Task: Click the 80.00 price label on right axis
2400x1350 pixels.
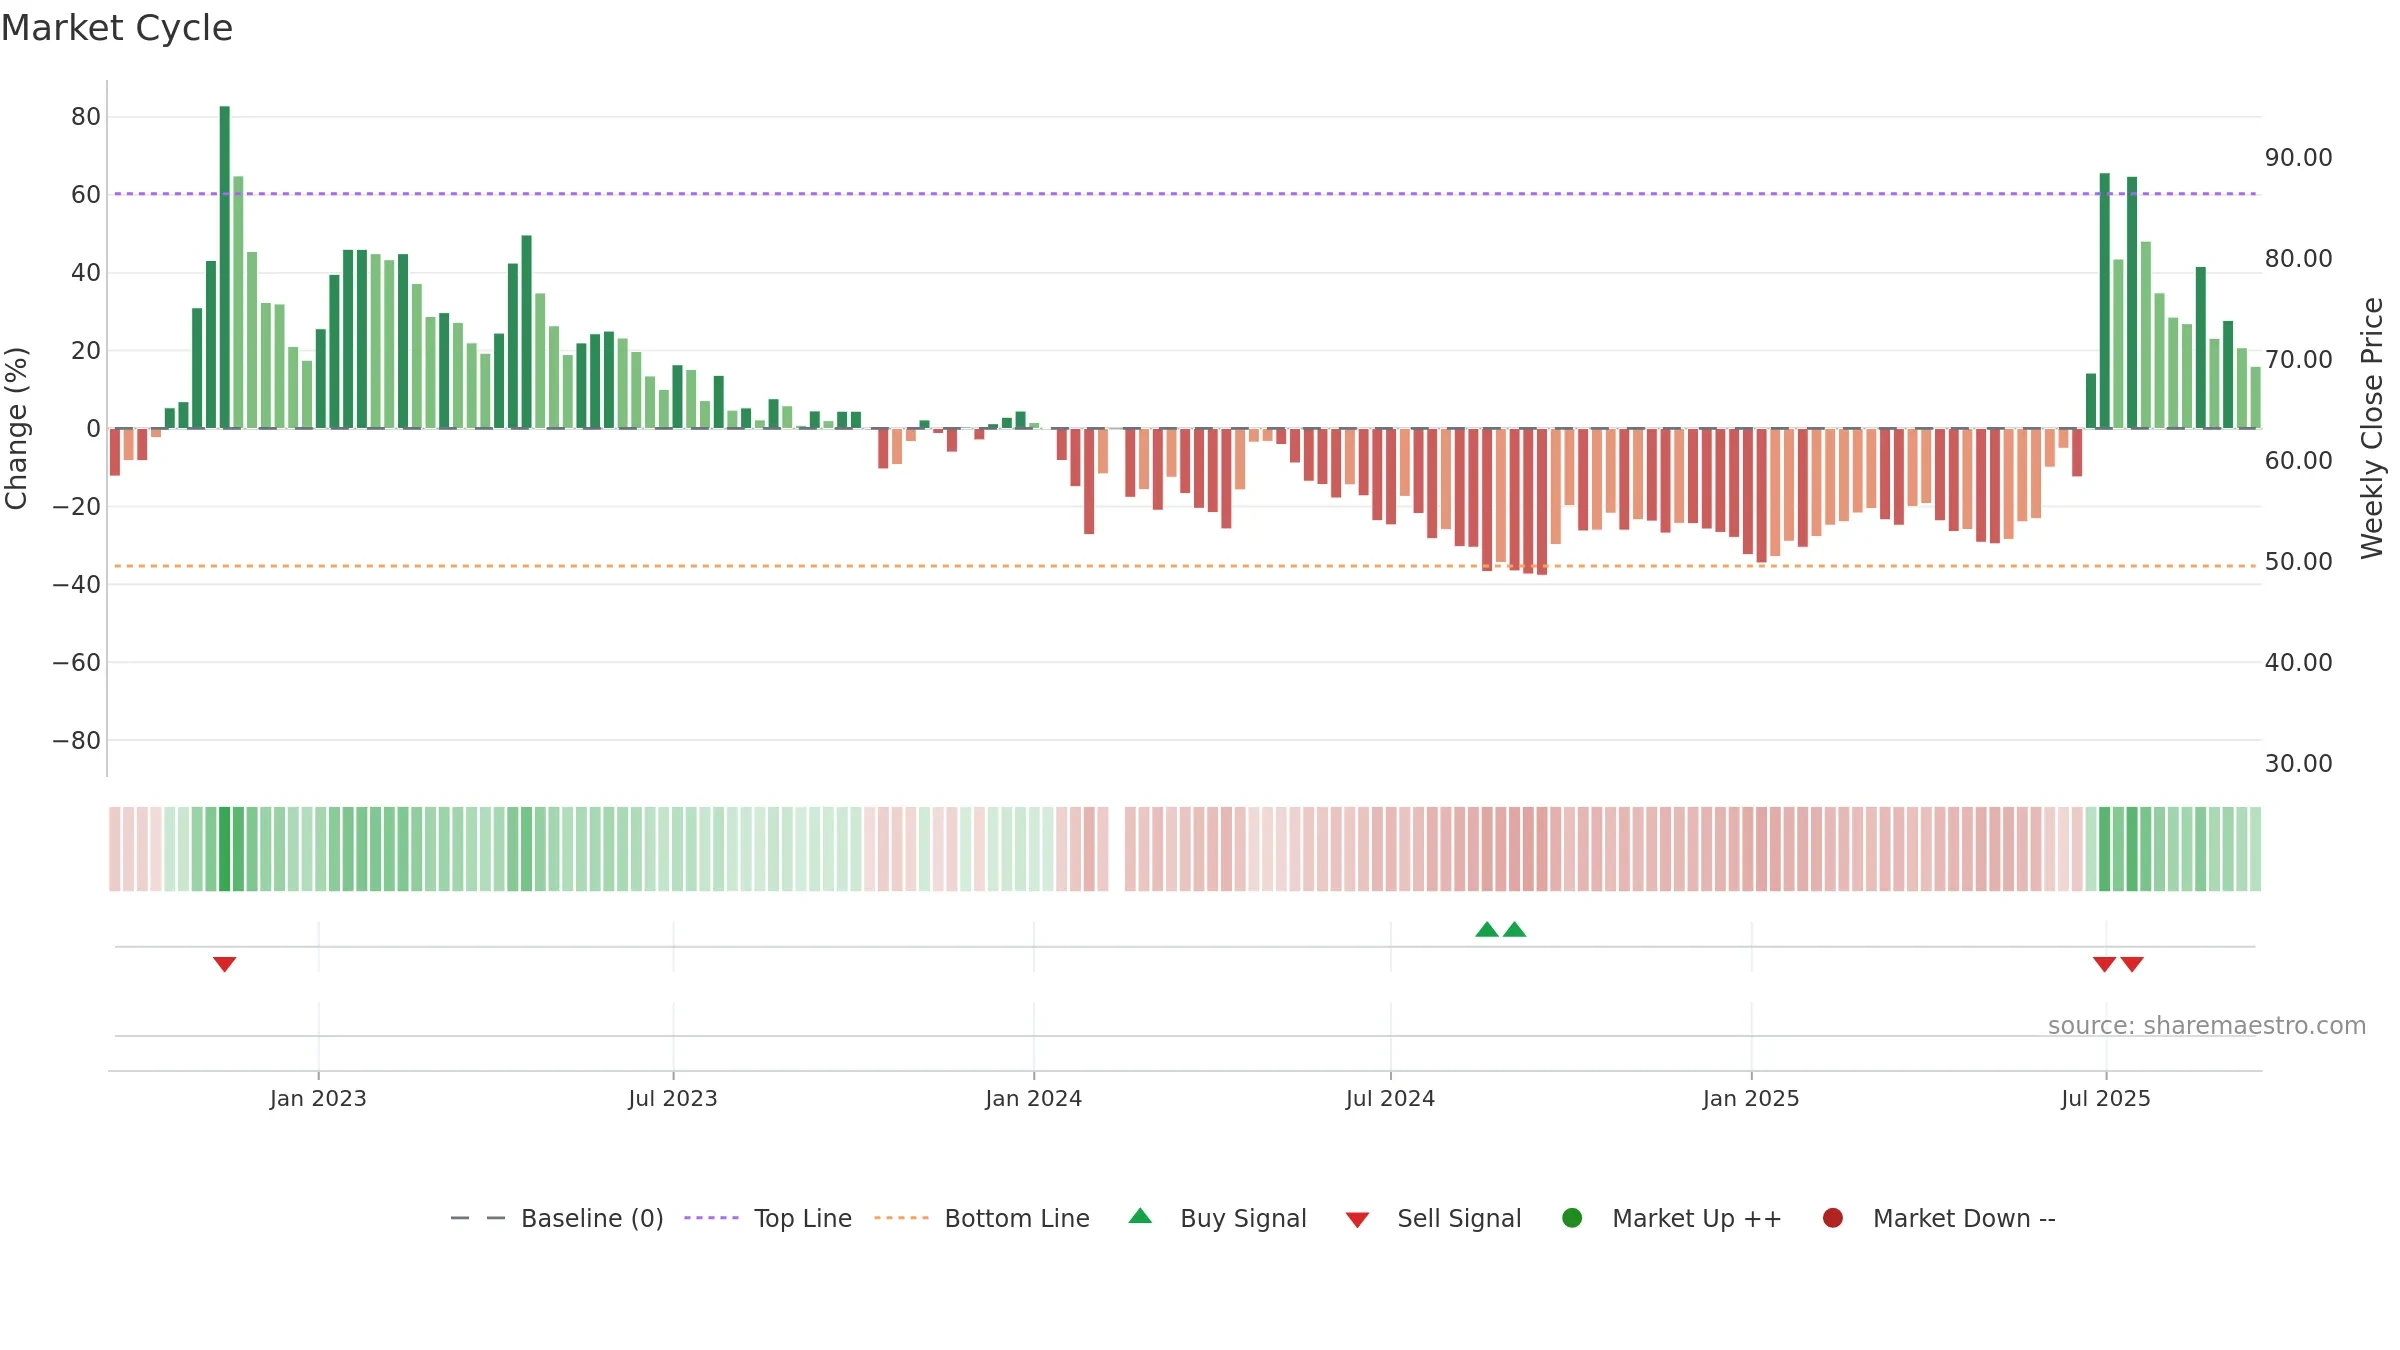Action: pyautogui.click(x=2299, y=259)
